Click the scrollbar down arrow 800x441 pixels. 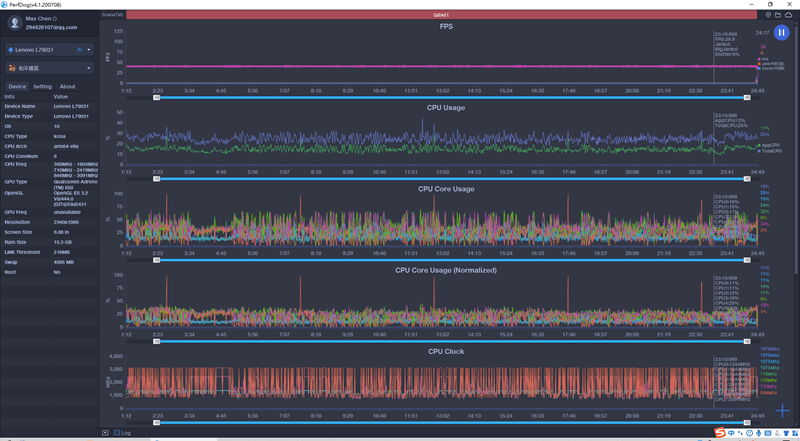click(796, 424)
